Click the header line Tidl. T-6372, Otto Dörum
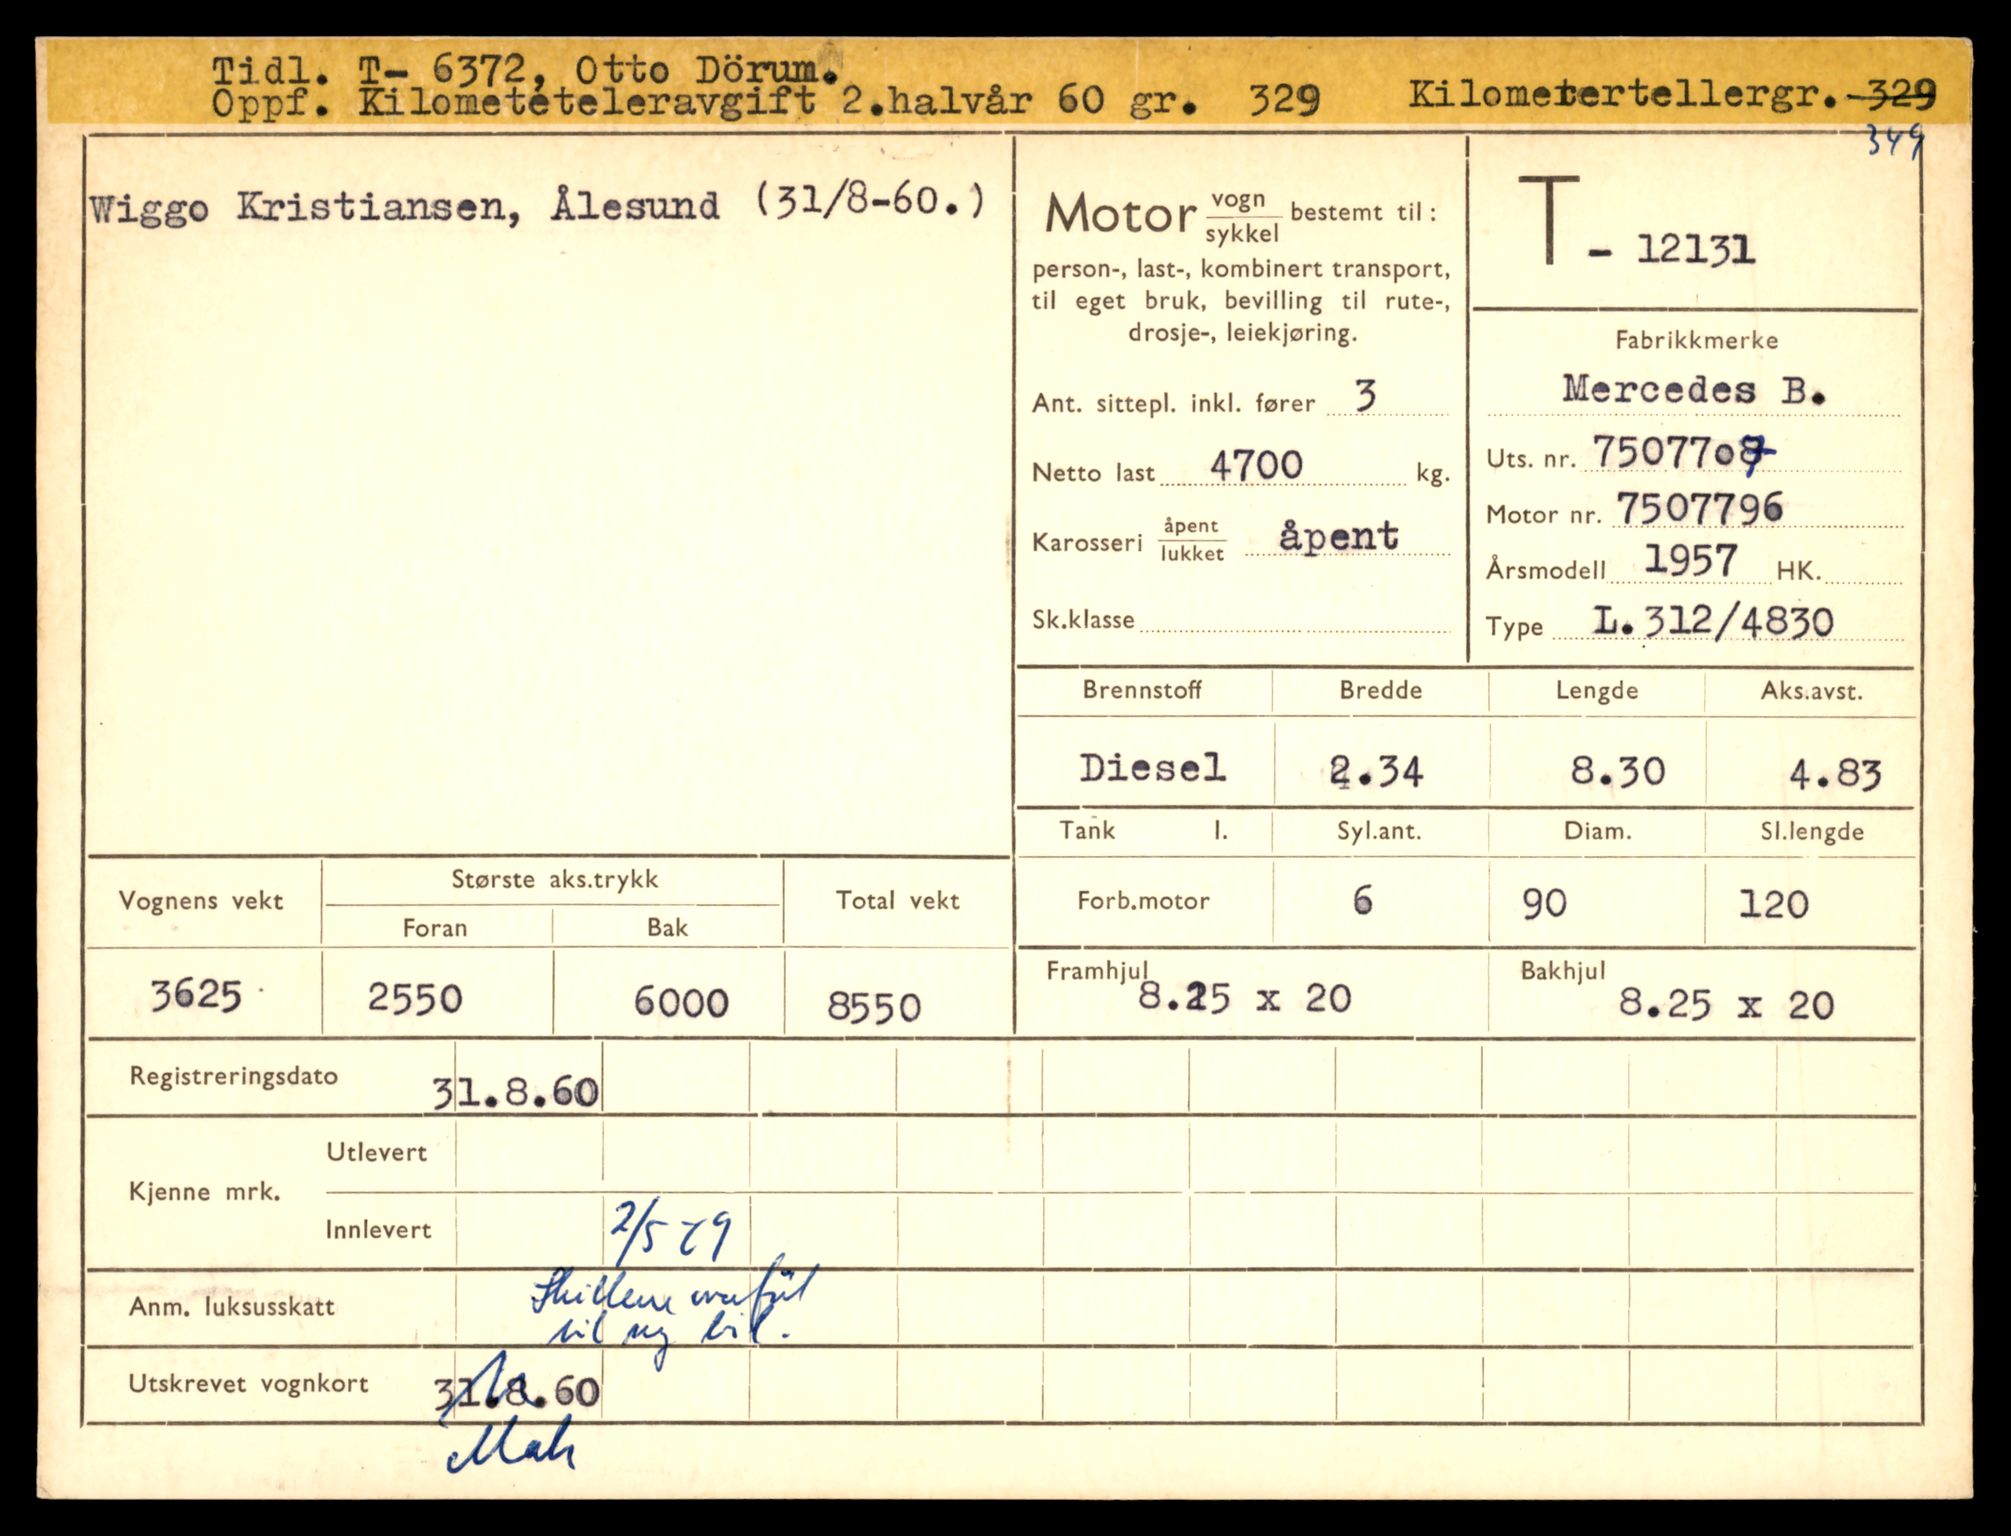 coord(526,69)
